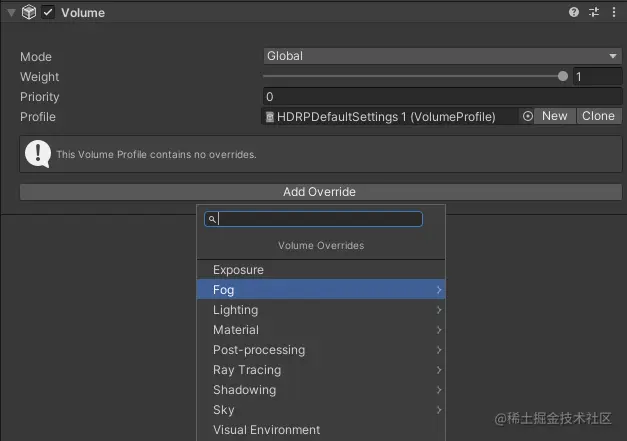Open the Sky override submenu
The width and height of the screenshot is (627, 441).
321,410
